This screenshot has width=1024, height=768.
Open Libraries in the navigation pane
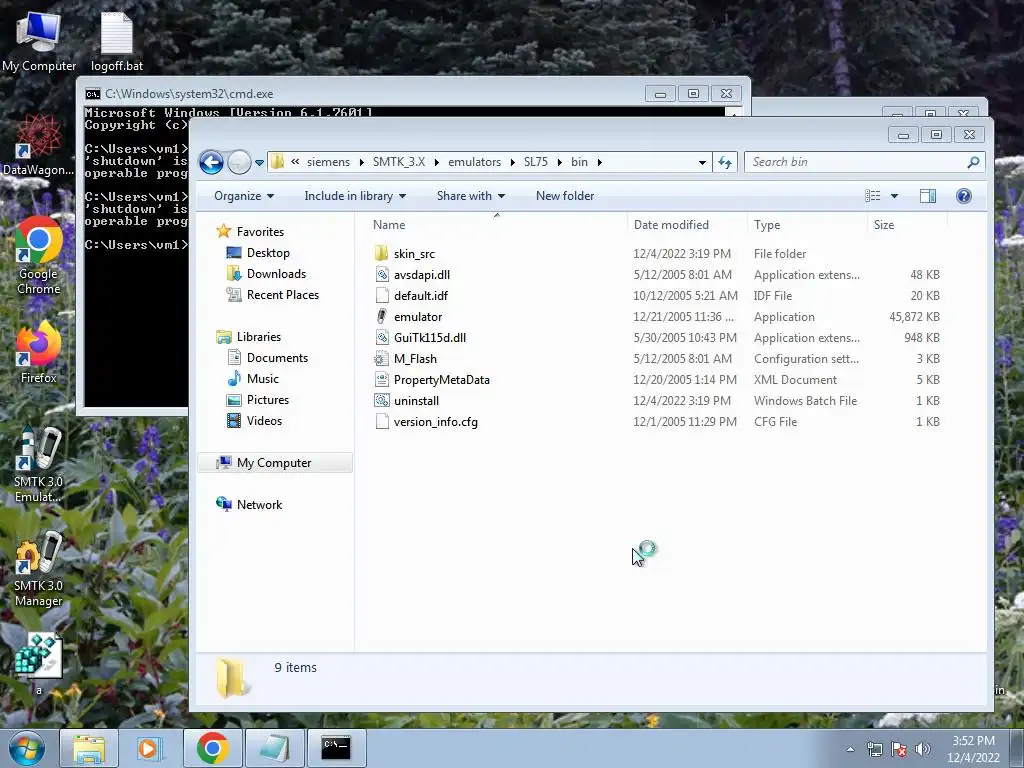[259, 337]
